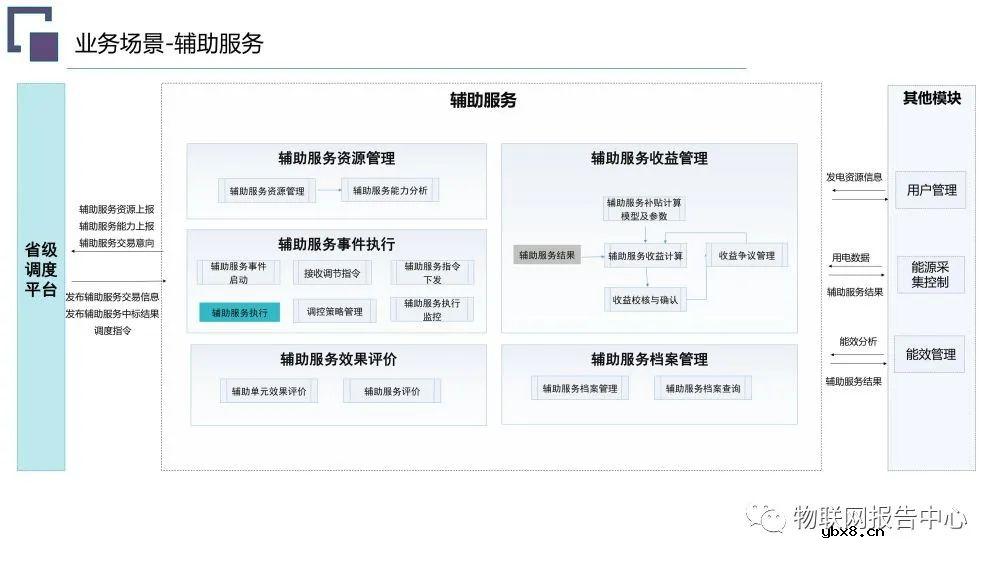This screenshot has height=562, width=1000.
Task: Click the 用电数据 label
Action: tap(850, 257)
